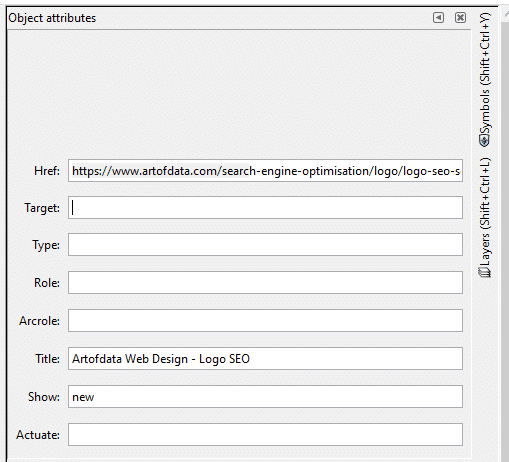This screenshot has width=509, height=462.
Task: Click the 'Href:' label
Action: click(x=47, y=171)
